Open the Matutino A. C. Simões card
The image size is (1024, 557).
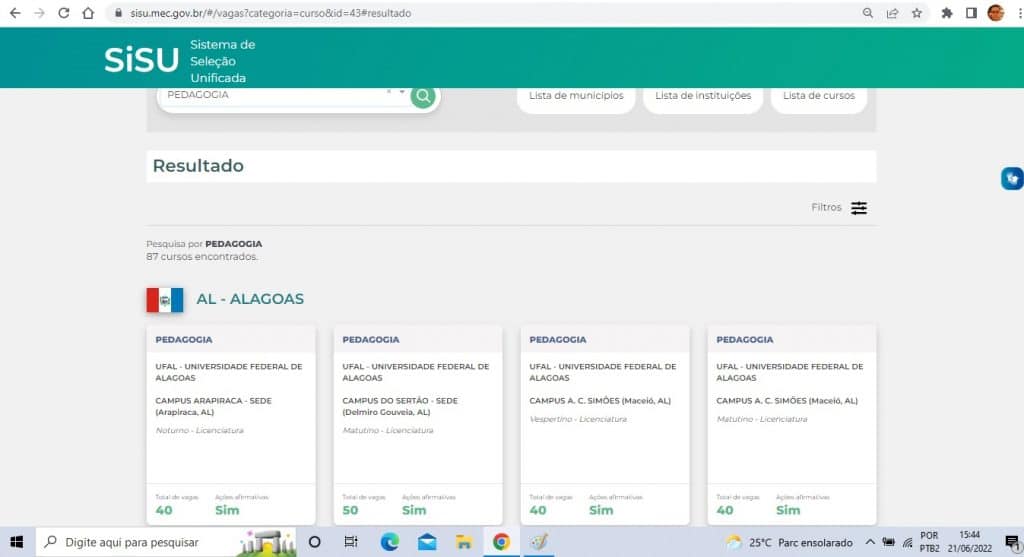(x=792, y=426)
